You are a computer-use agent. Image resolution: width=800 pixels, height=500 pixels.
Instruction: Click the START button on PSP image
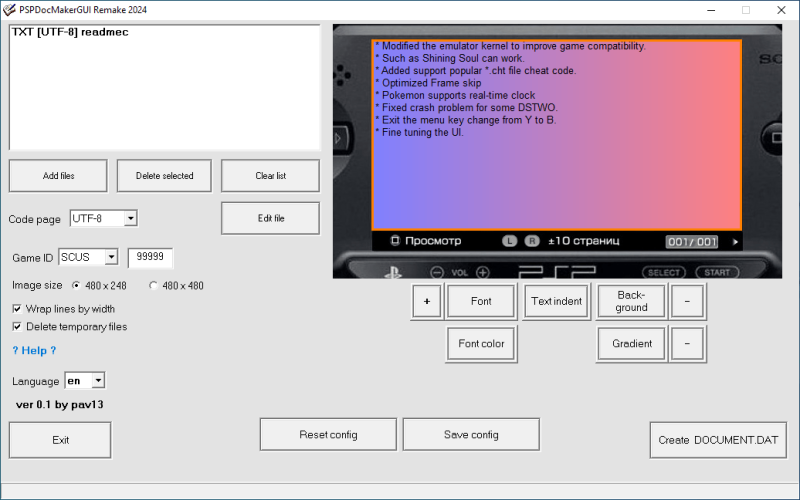point(717,272)
